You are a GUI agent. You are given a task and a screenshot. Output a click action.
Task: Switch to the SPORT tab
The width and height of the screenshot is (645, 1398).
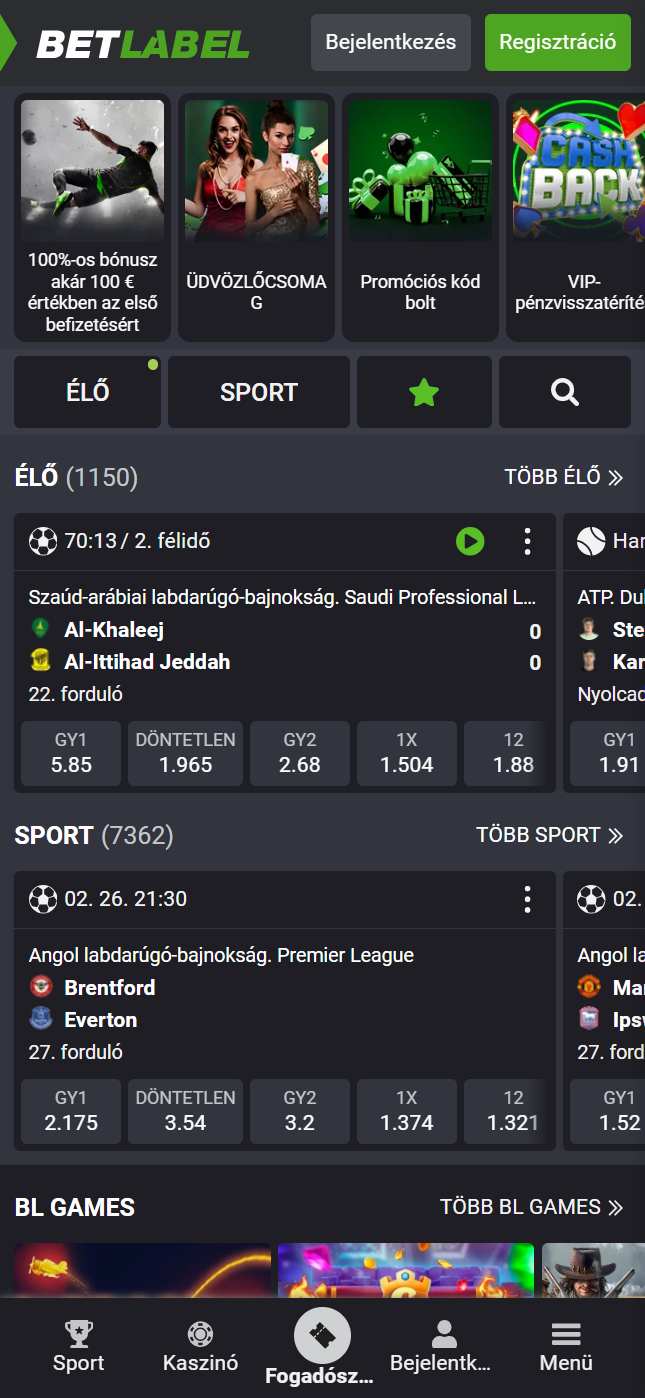coord(259,392)
